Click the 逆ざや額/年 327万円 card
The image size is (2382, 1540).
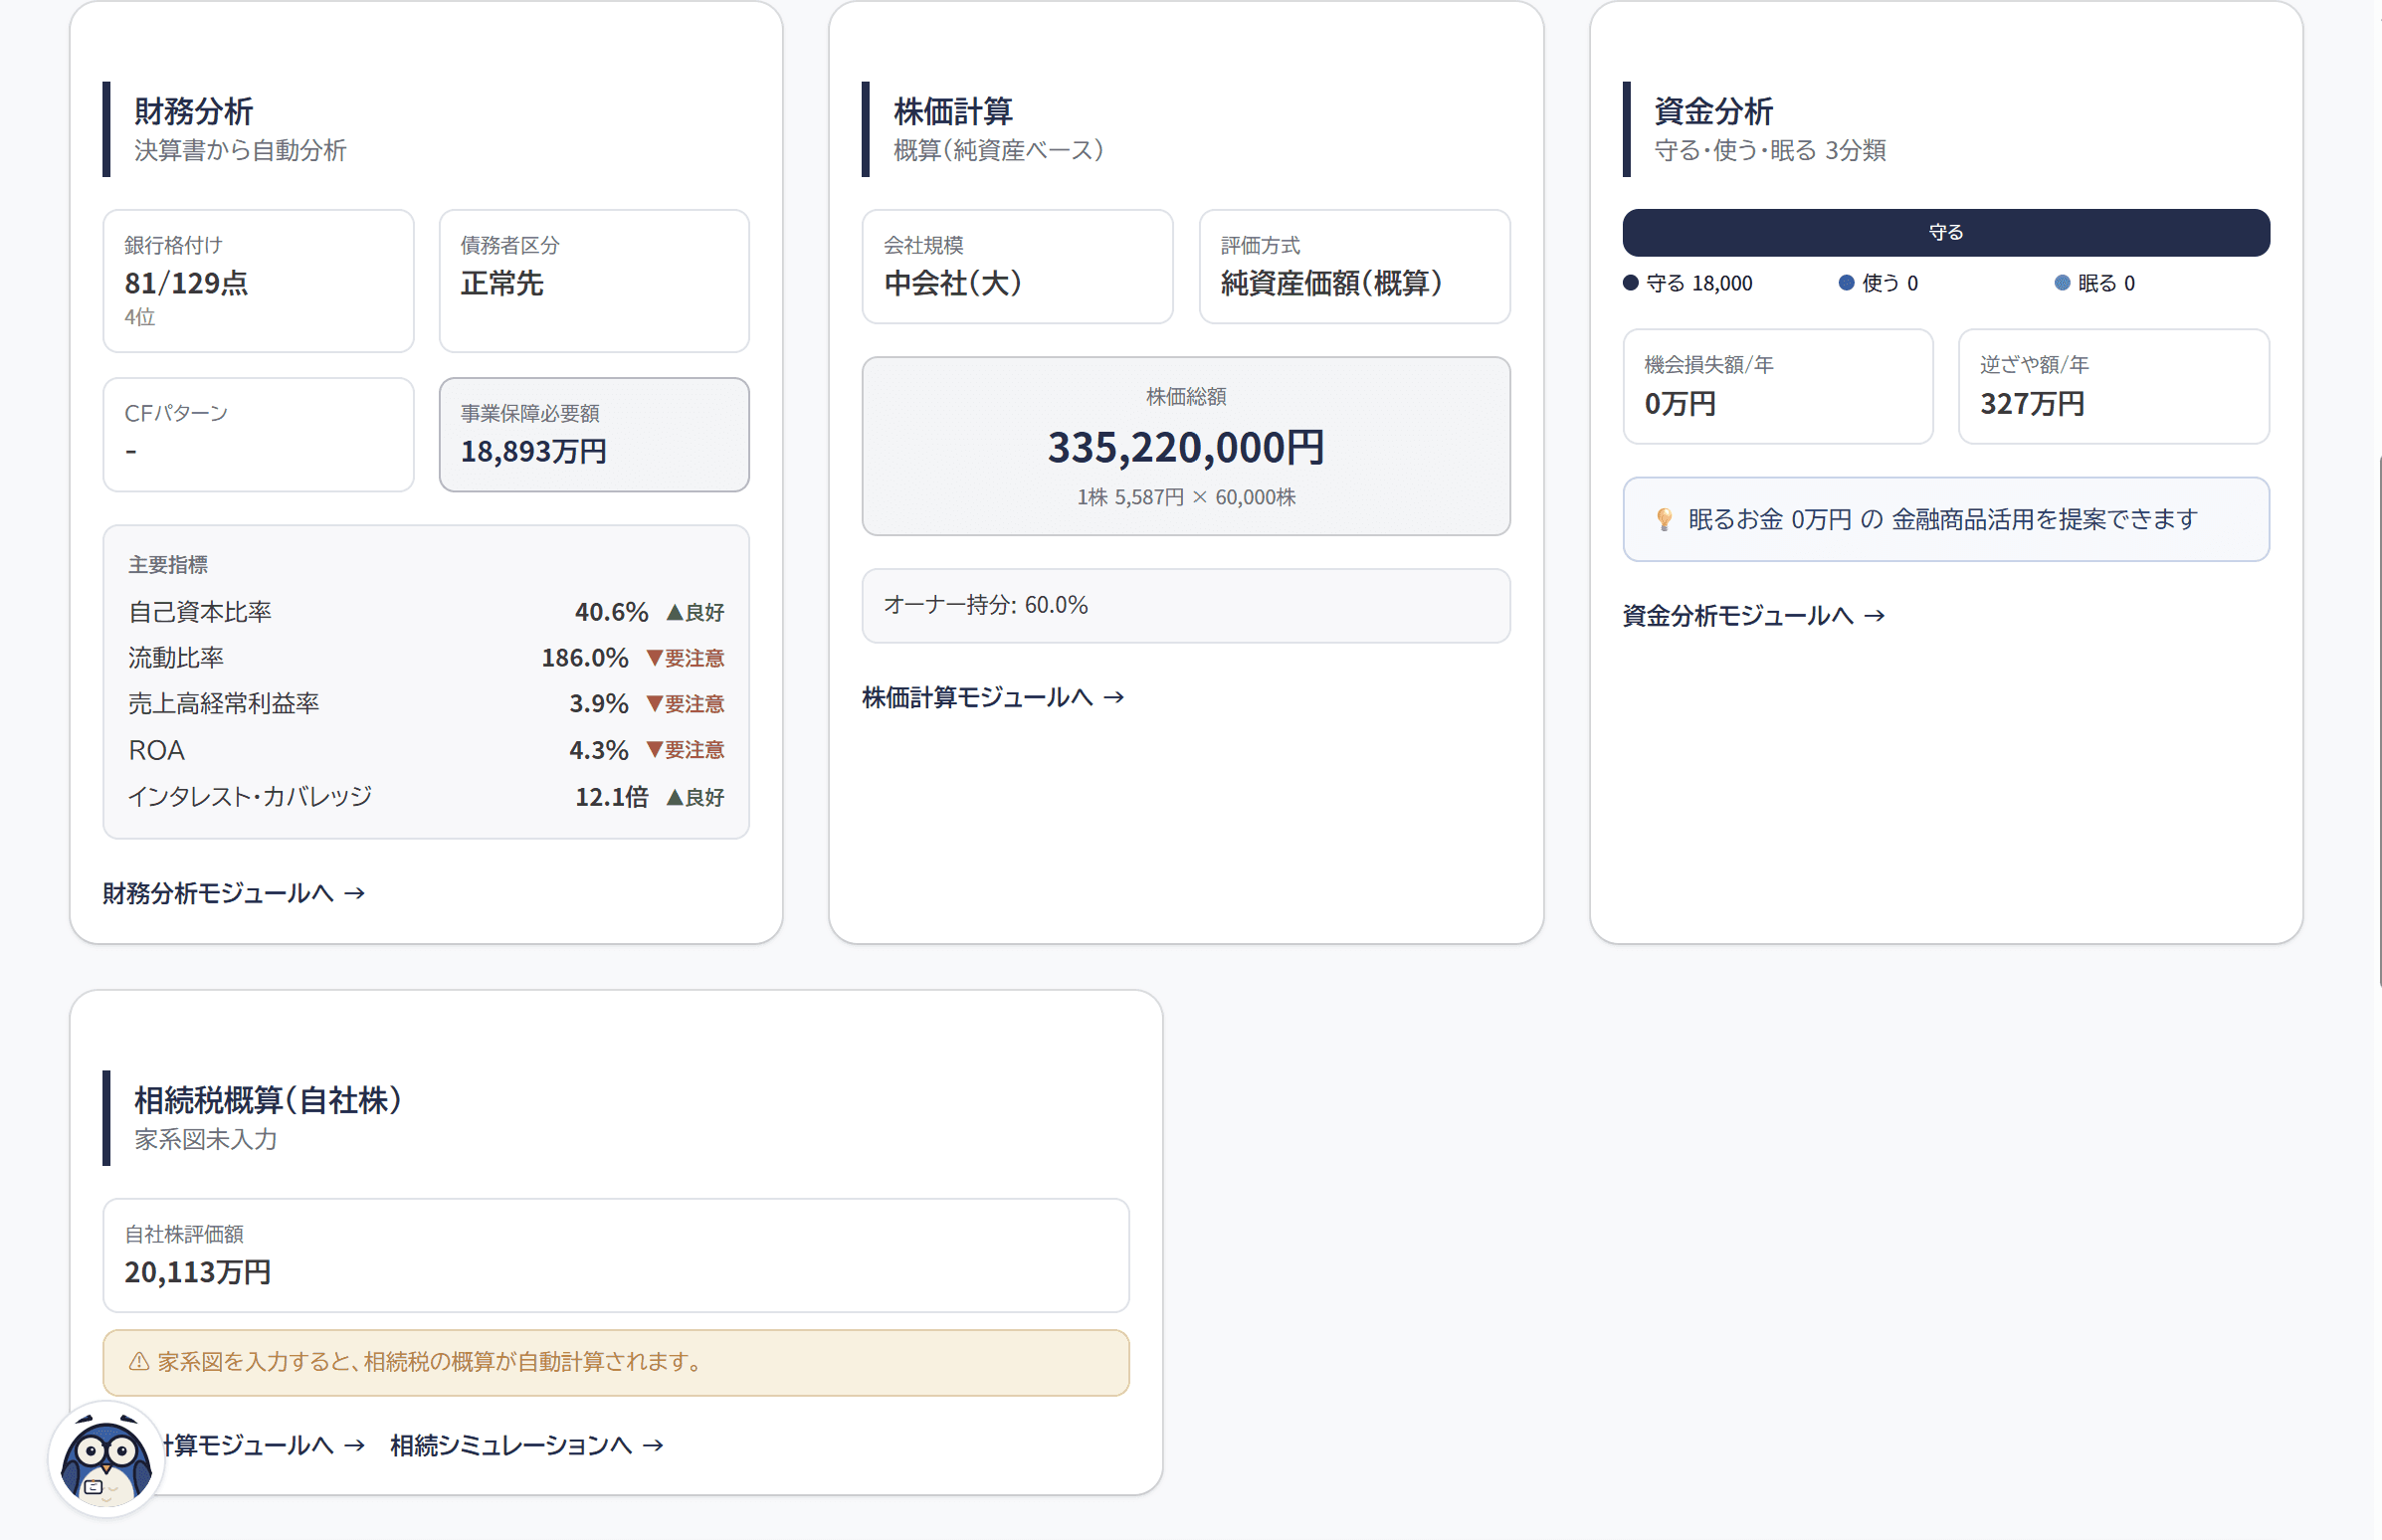pos(2114,386)
